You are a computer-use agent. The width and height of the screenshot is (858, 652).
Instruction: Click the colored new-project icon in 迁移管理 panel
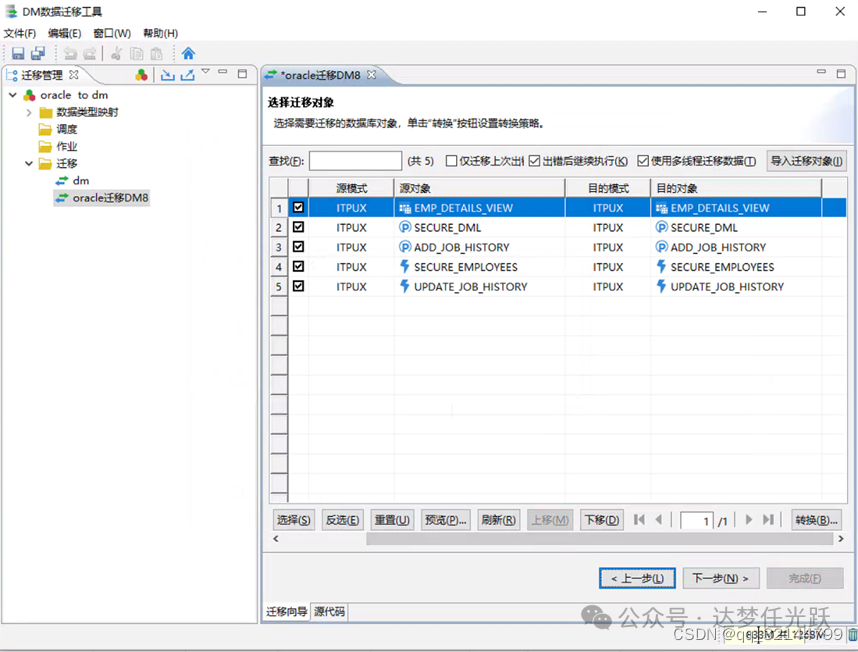(141, 74)
